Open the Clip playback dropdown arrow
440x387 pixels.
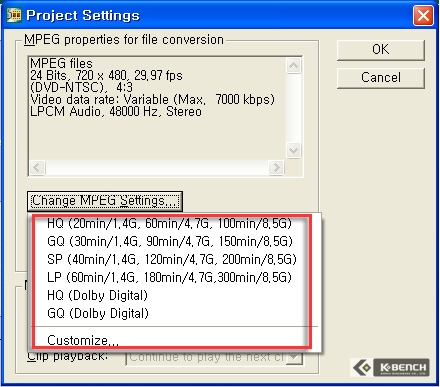tap(295, 358)
